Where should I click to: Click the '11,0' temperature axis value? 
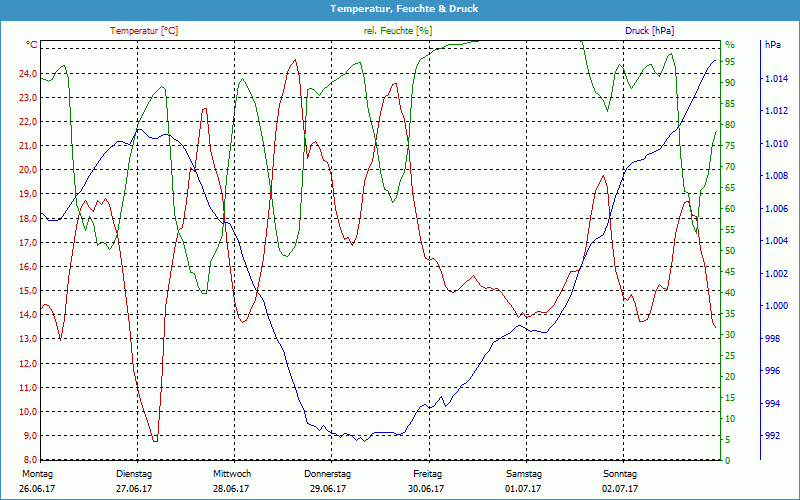pyautogui.click(x=28, y=387)
